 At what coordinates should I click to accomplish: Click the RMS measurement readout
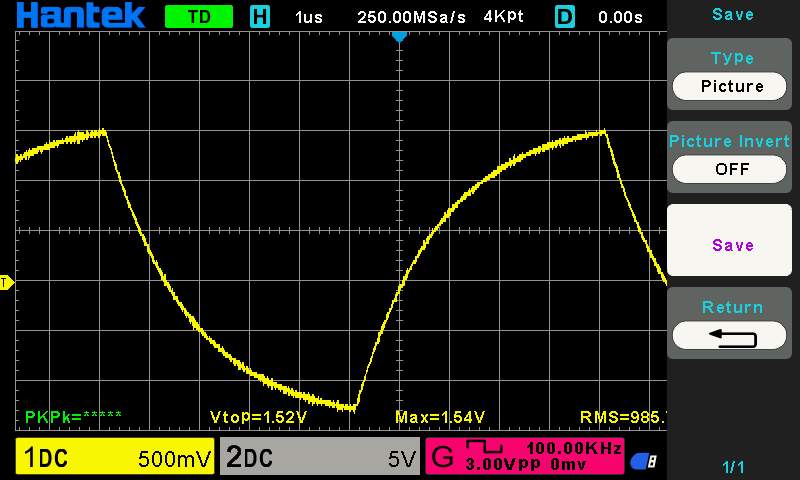click(x=623, y=417)
